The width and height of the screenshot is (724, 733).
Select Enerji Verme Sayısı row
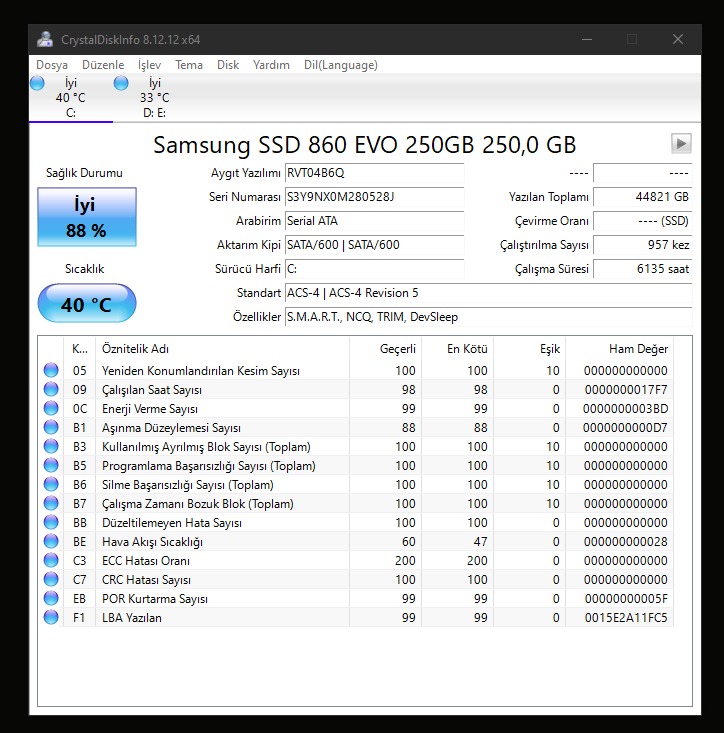[x=356, y=409]
